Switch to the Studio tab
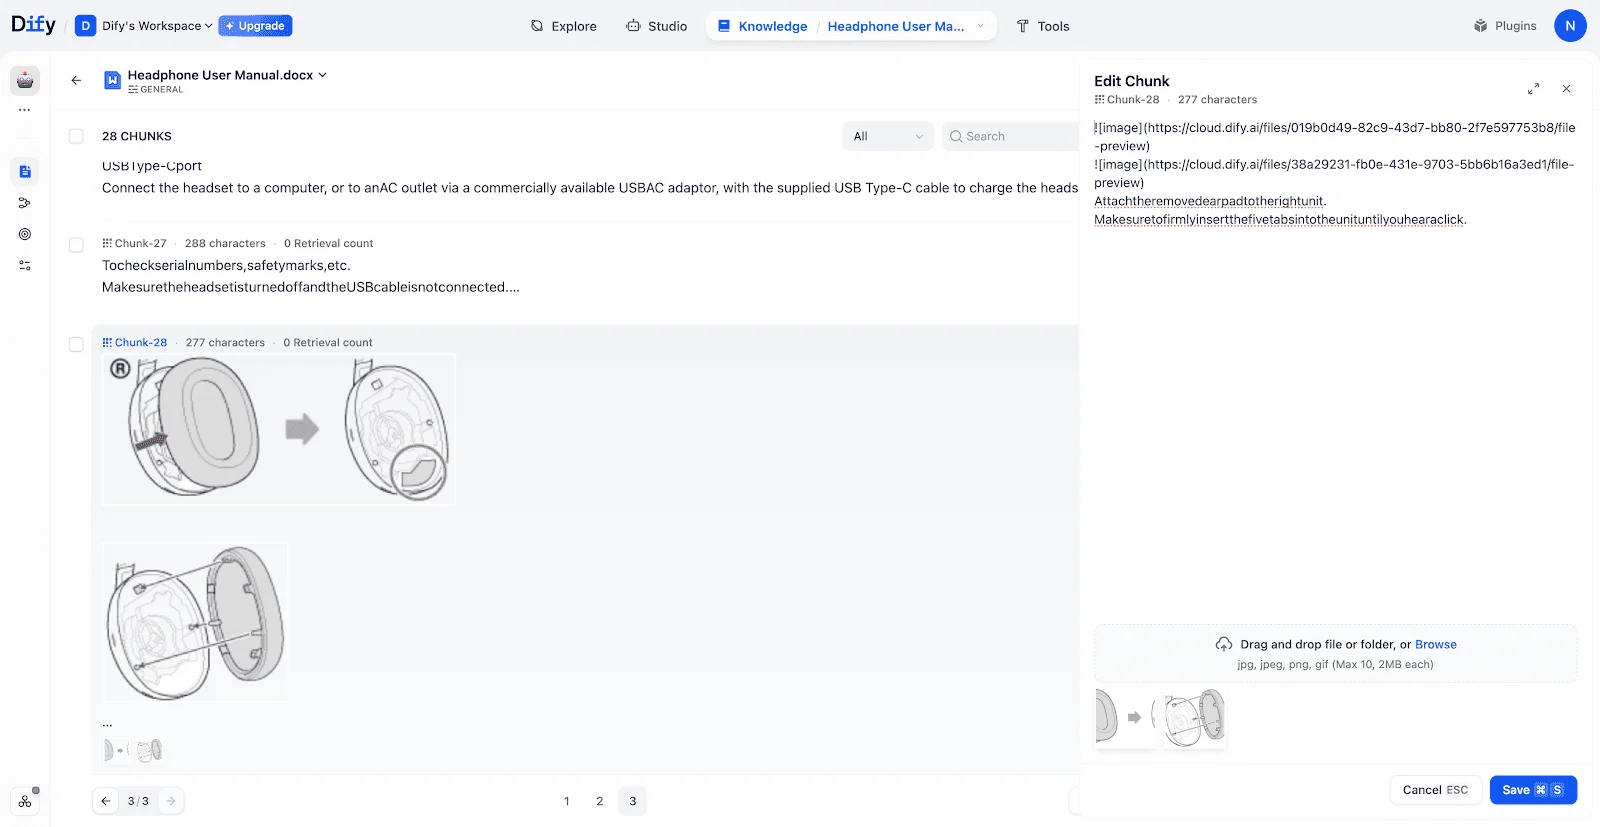 click(657, 26)
